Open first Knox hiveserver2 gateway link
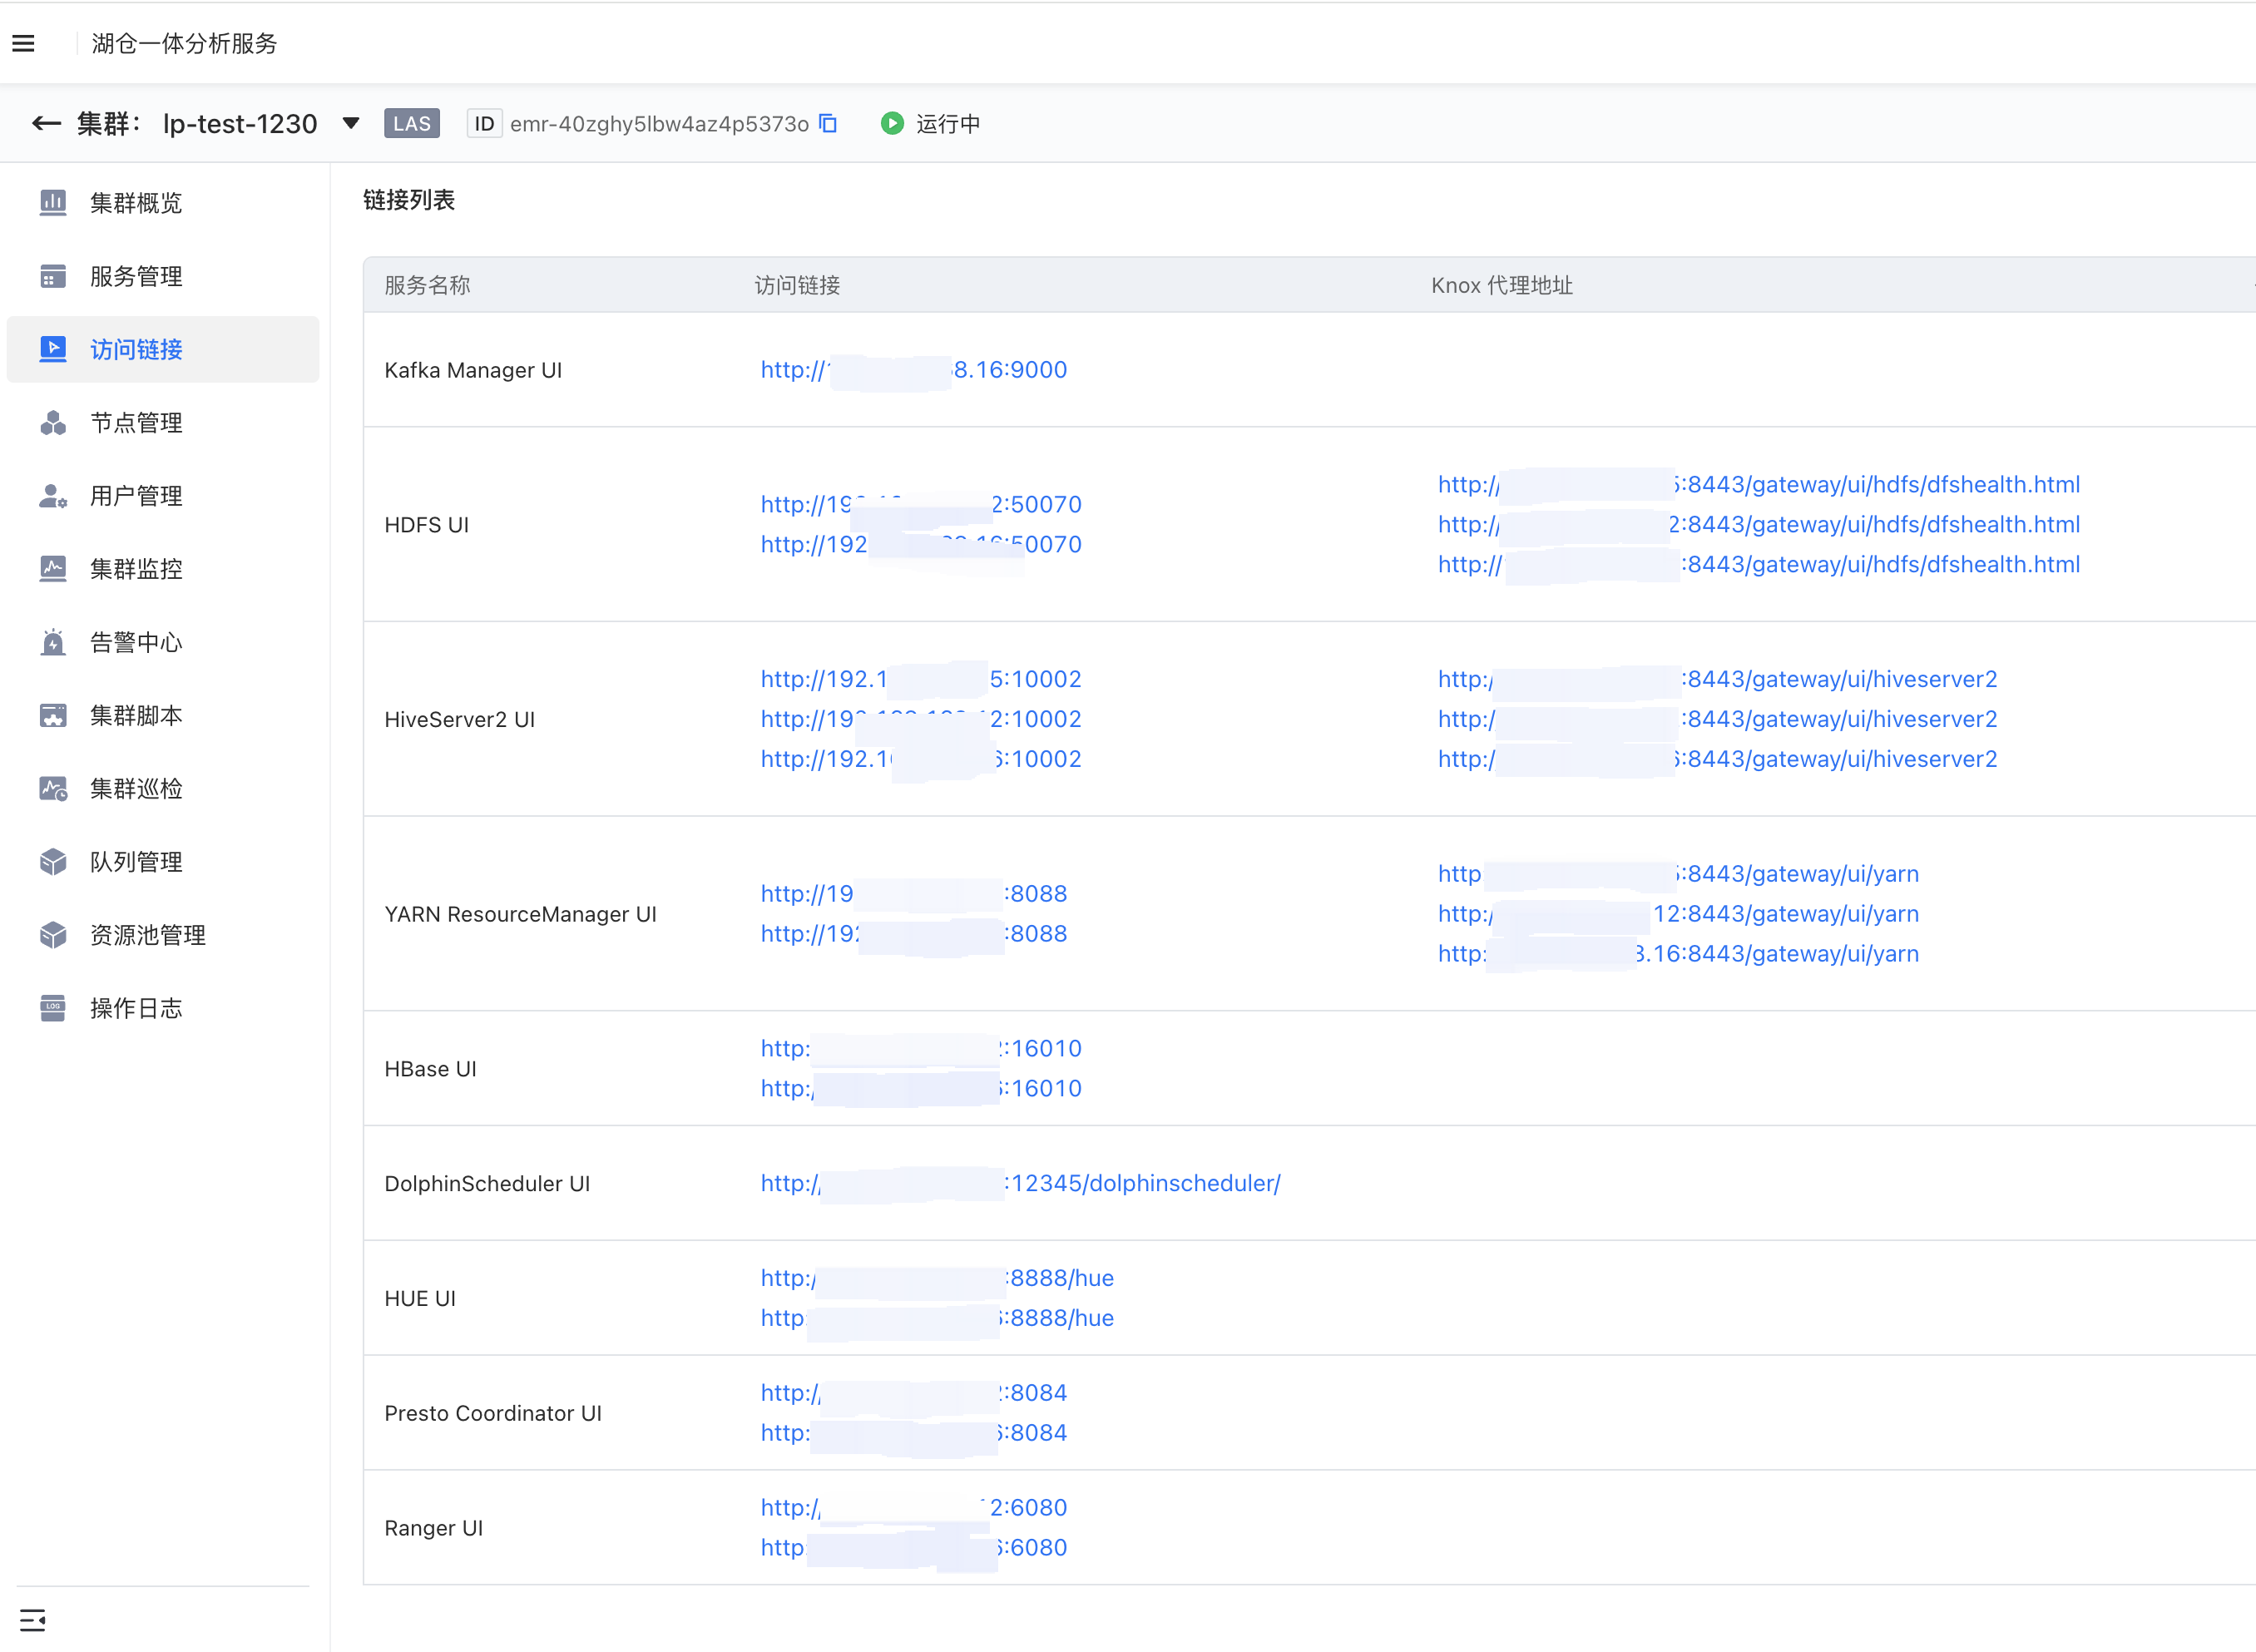Viewport: 2256px width, 1652px height. 1717,679
